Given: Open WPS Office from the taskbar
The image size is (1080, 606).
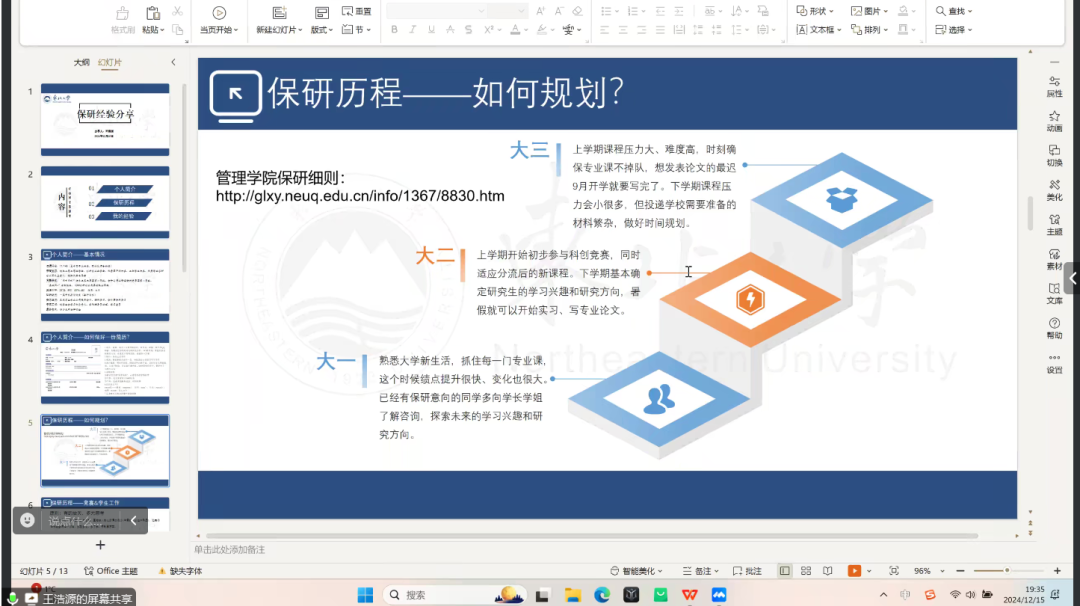Looking at the screenshot, I should [x=689, y=595].
